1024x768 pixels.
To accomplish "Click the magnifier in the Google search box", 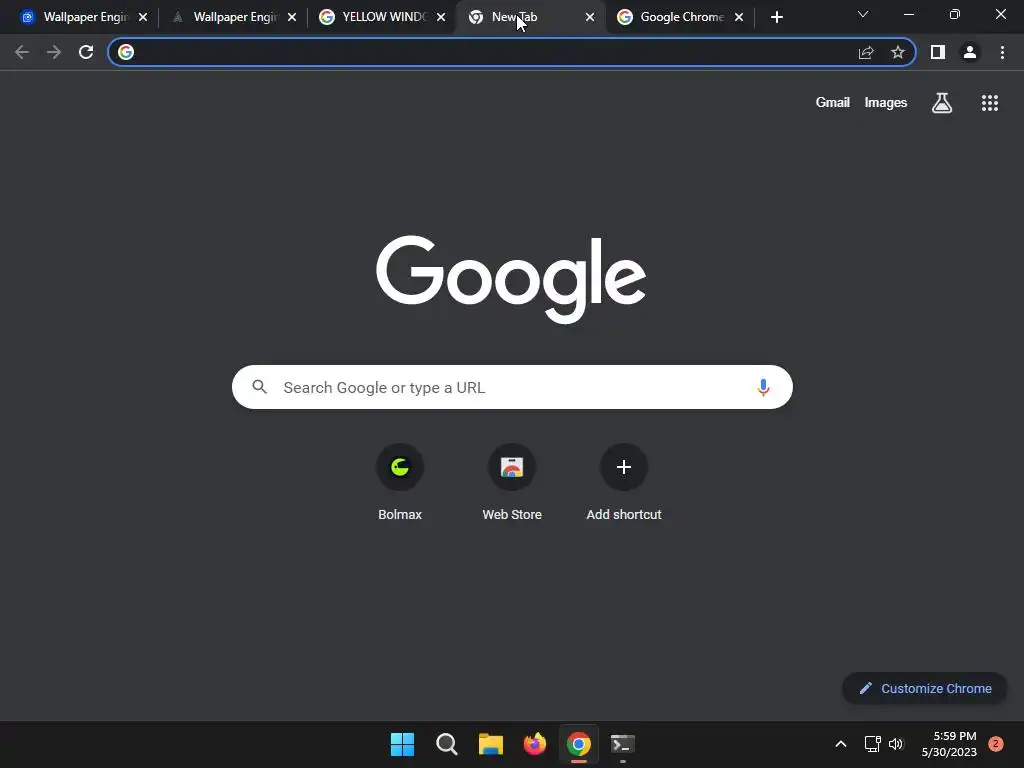I will [x=260, y=387].
